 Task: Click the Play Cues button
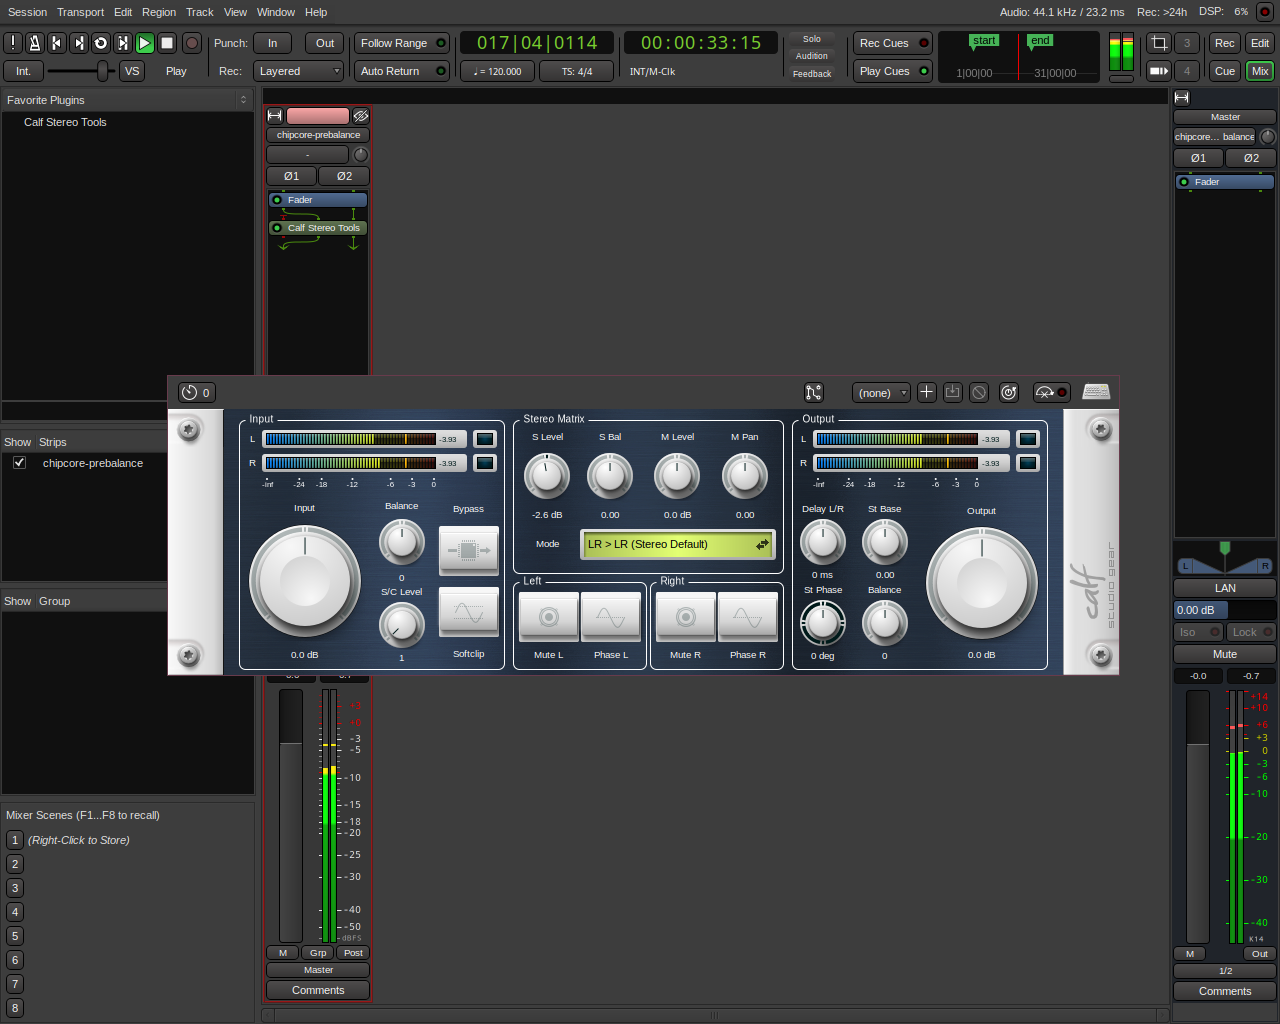point(893,71)
